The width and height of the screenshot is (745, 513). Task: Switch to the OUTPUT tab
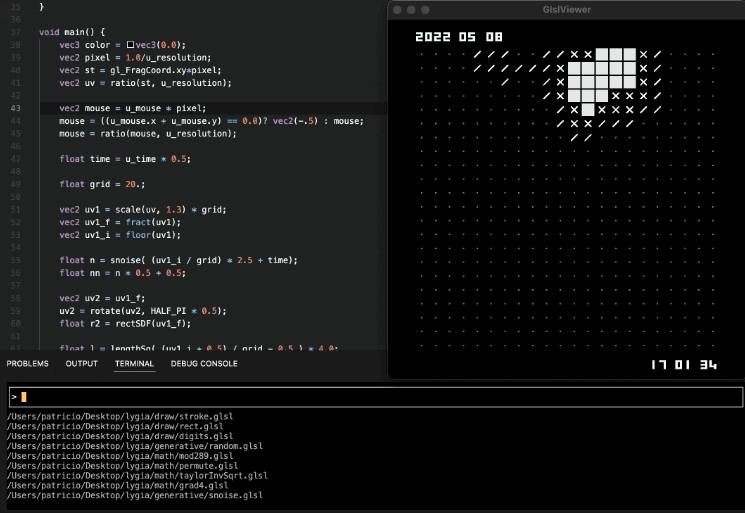click(x=82, y=363)
